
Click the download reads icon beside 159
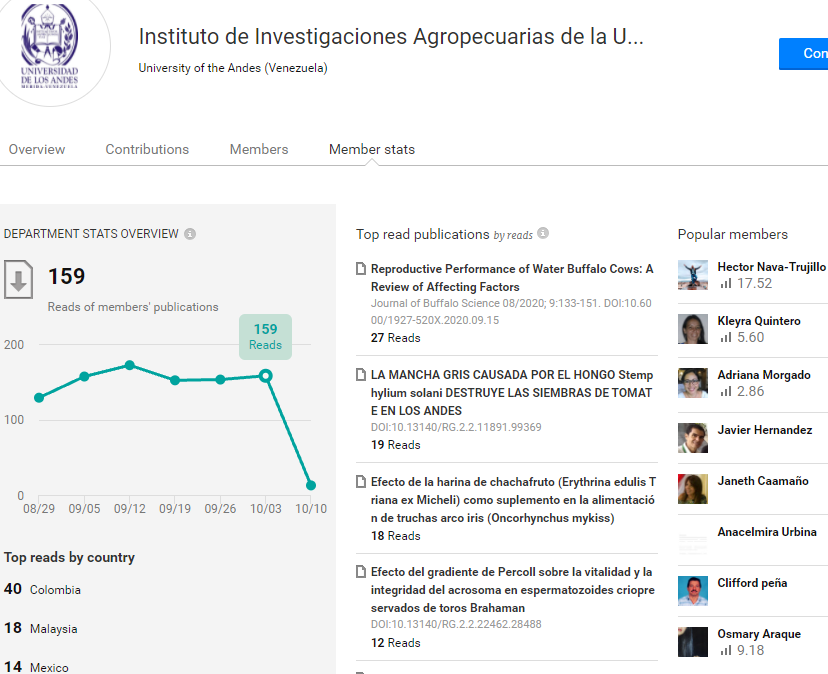pyautogui.click(x=18, y=279)
